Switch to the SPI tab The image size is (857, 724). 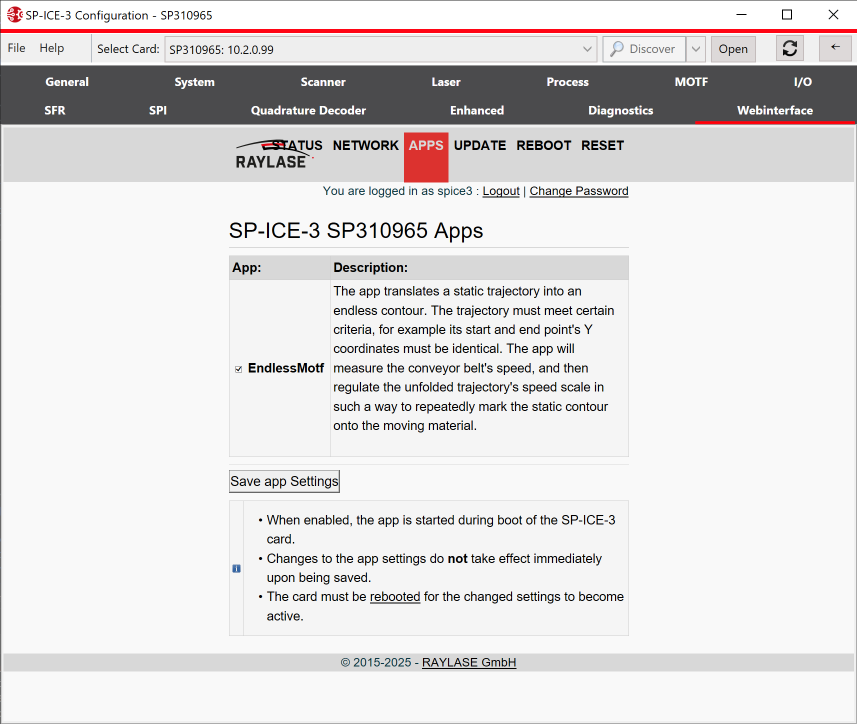157,110
